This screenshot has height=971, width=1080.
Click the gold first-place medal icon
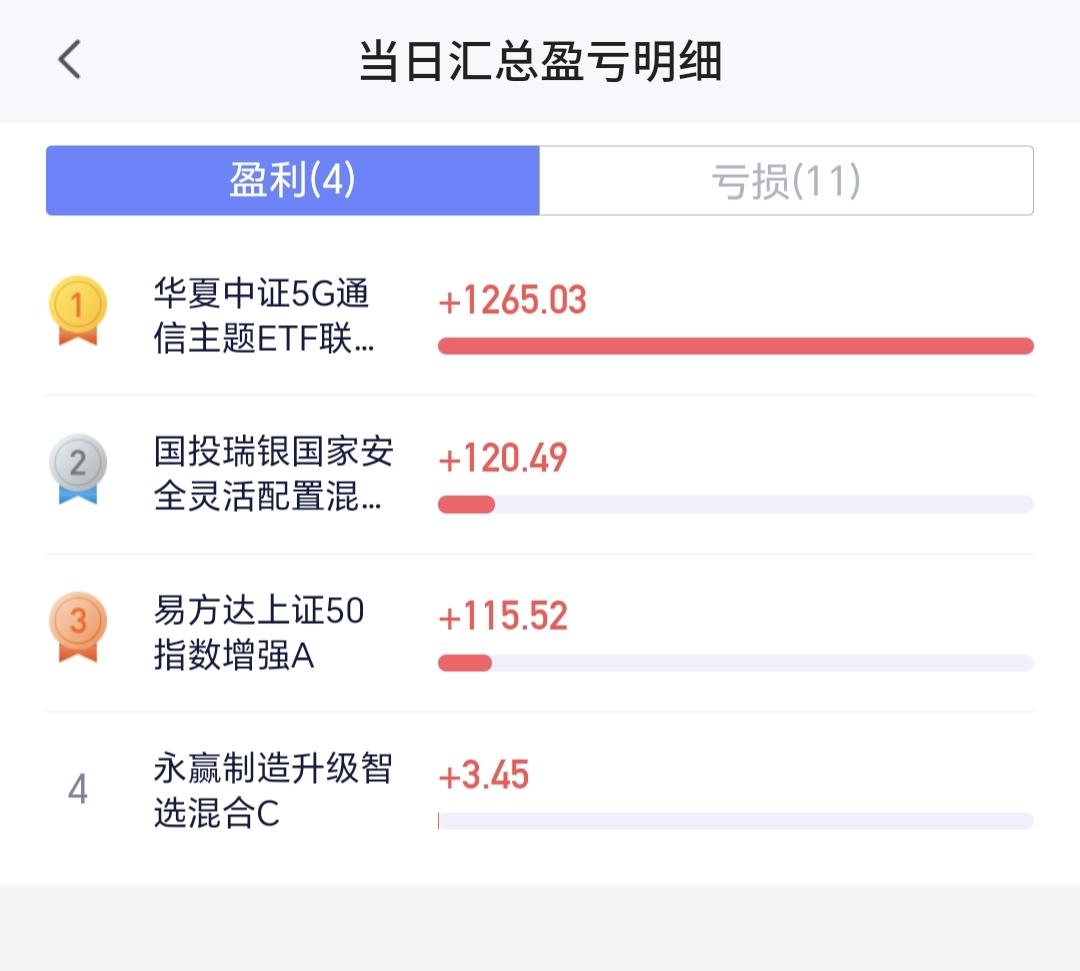pos(78,310)
